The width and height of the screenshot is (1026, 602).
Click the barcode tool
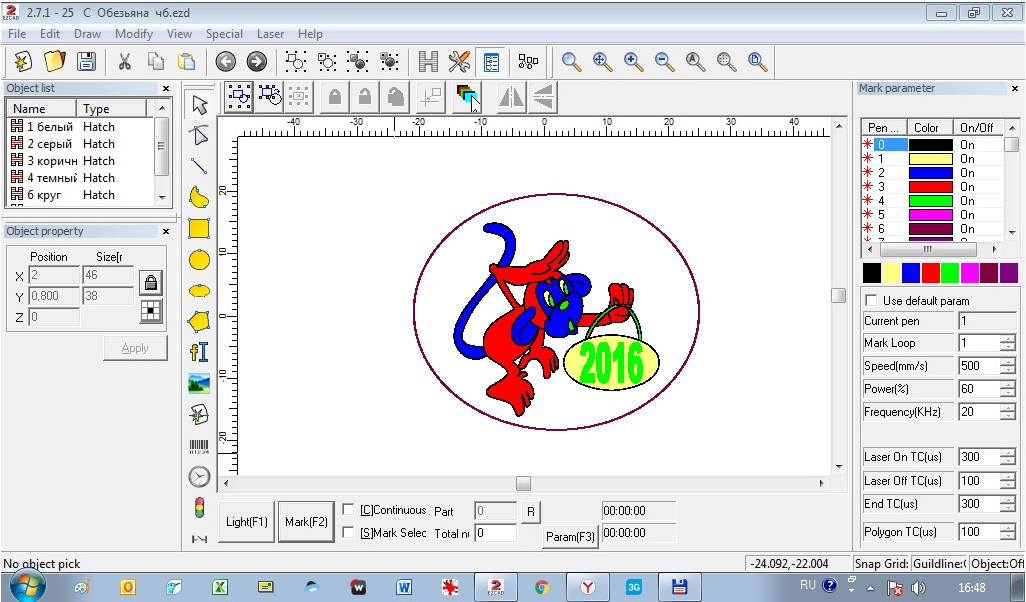click(x=199, y=446)
